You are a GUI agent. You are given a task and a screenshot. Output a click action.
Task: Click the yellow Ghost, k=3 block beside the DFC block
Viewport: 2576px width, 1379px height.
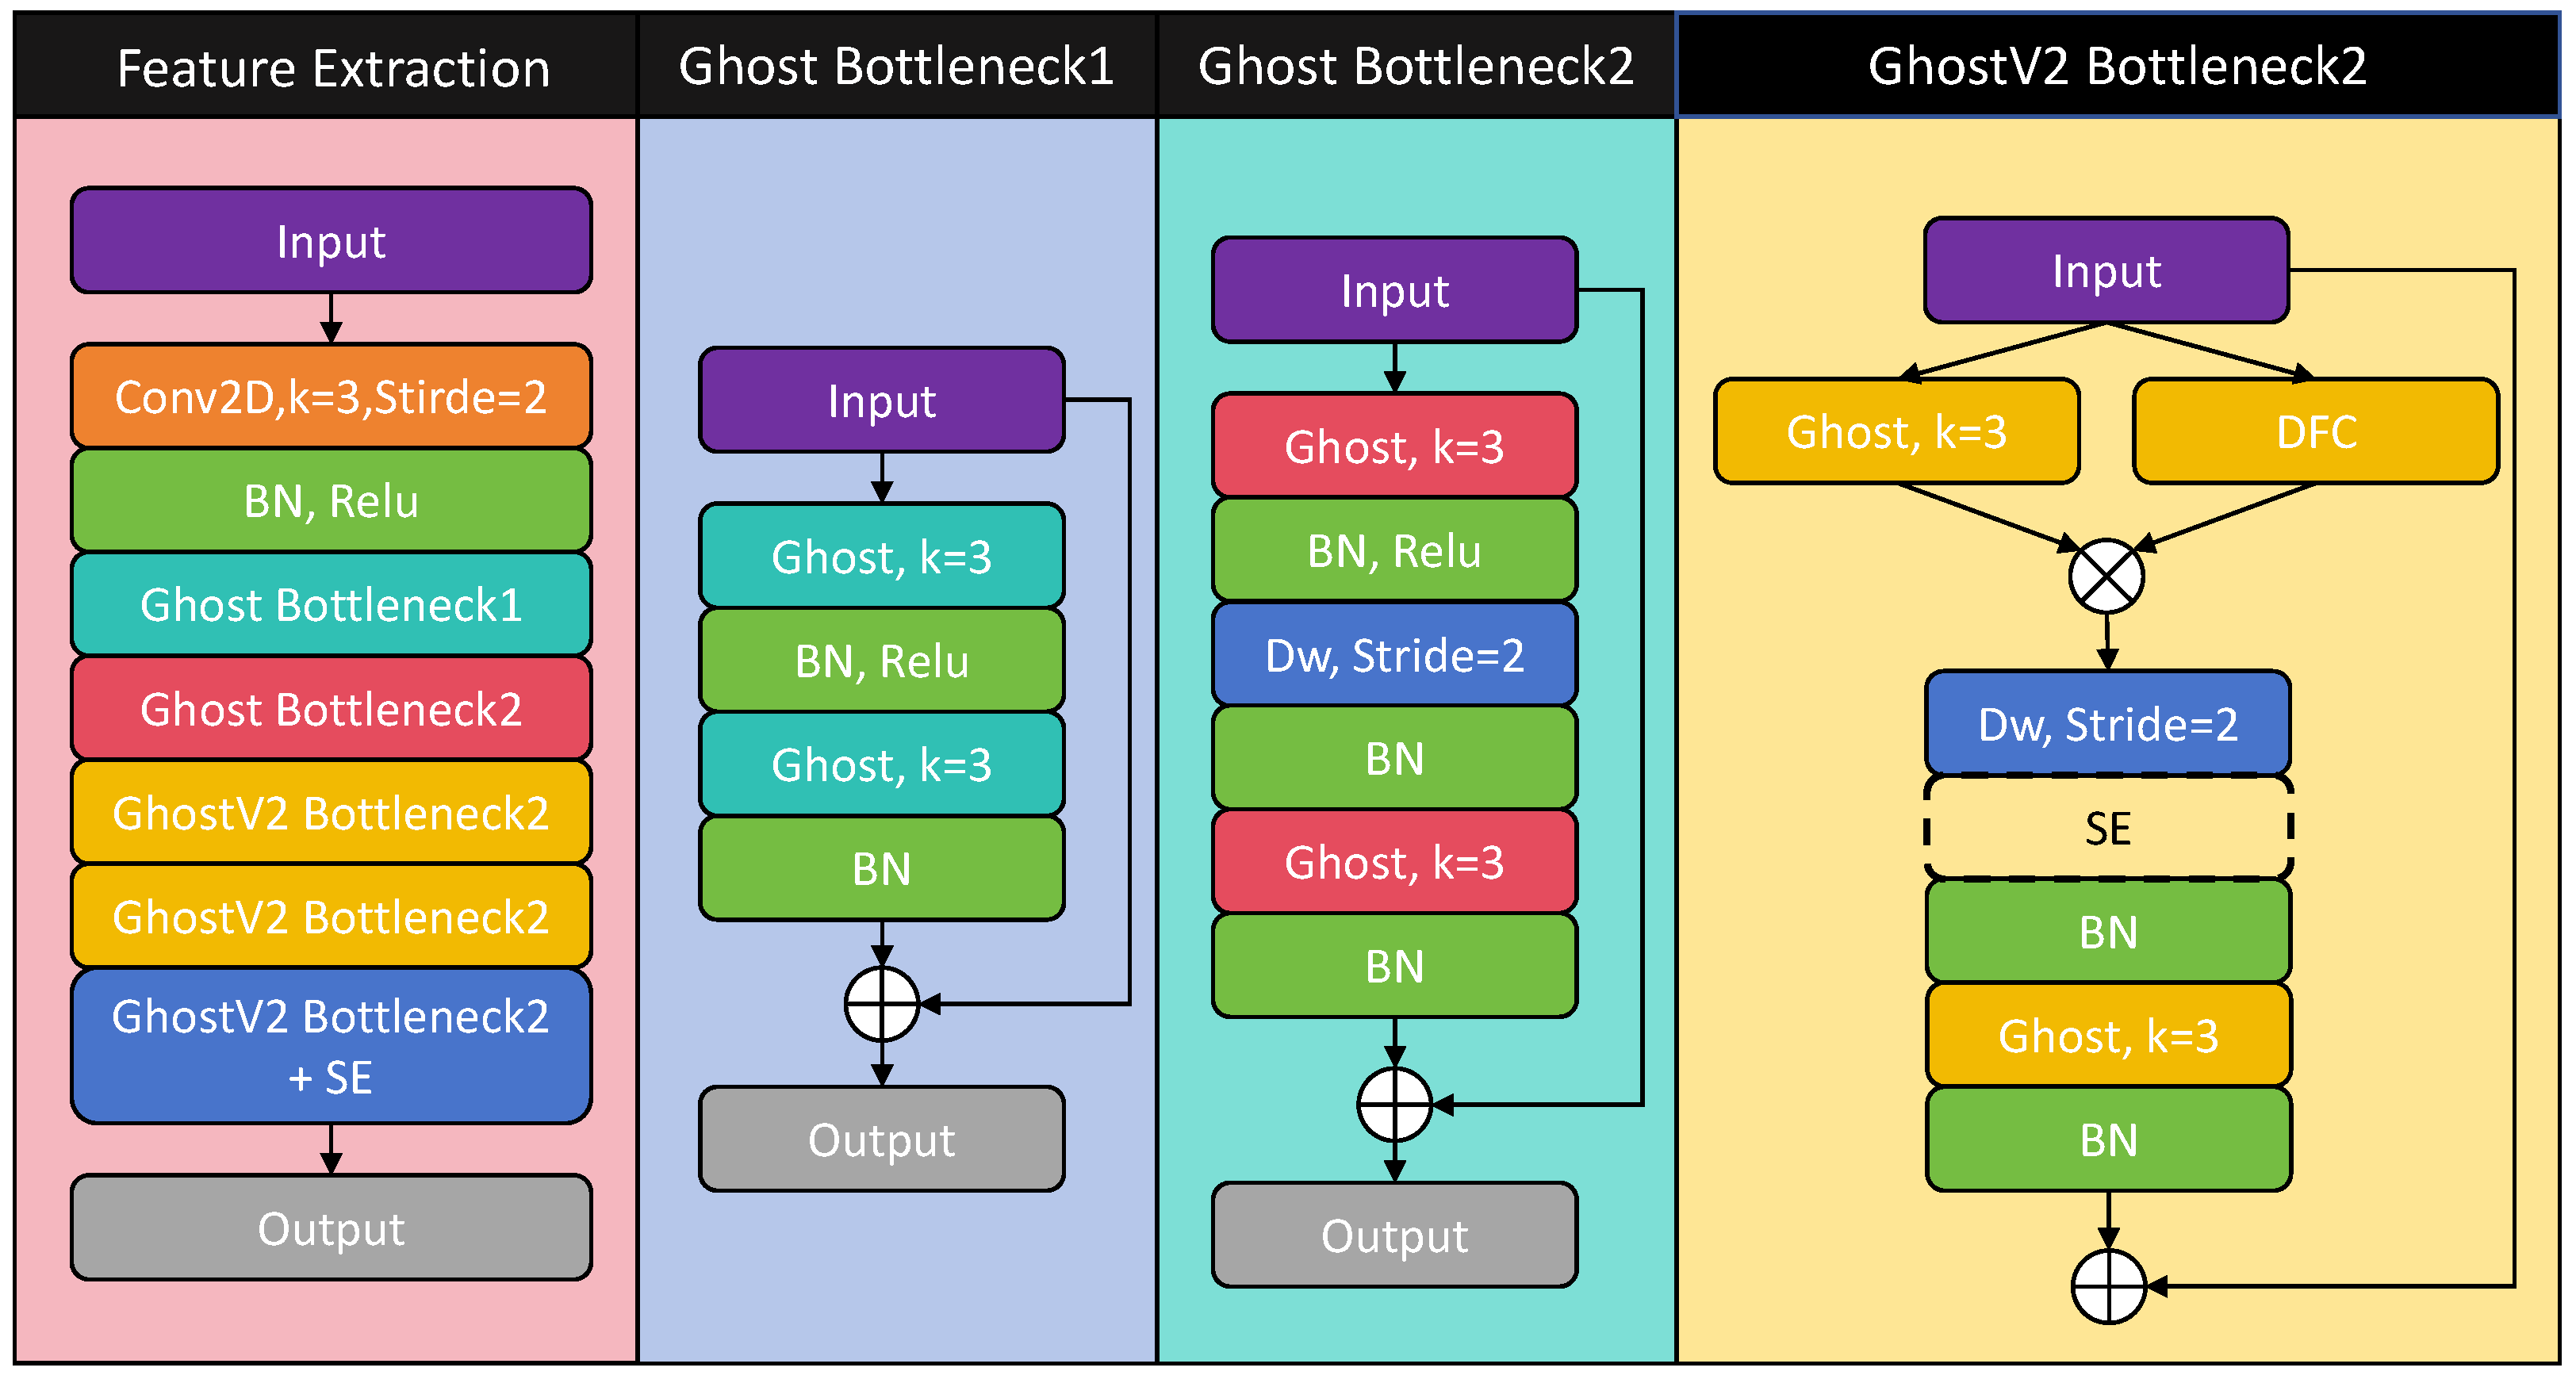point(1896,432)
